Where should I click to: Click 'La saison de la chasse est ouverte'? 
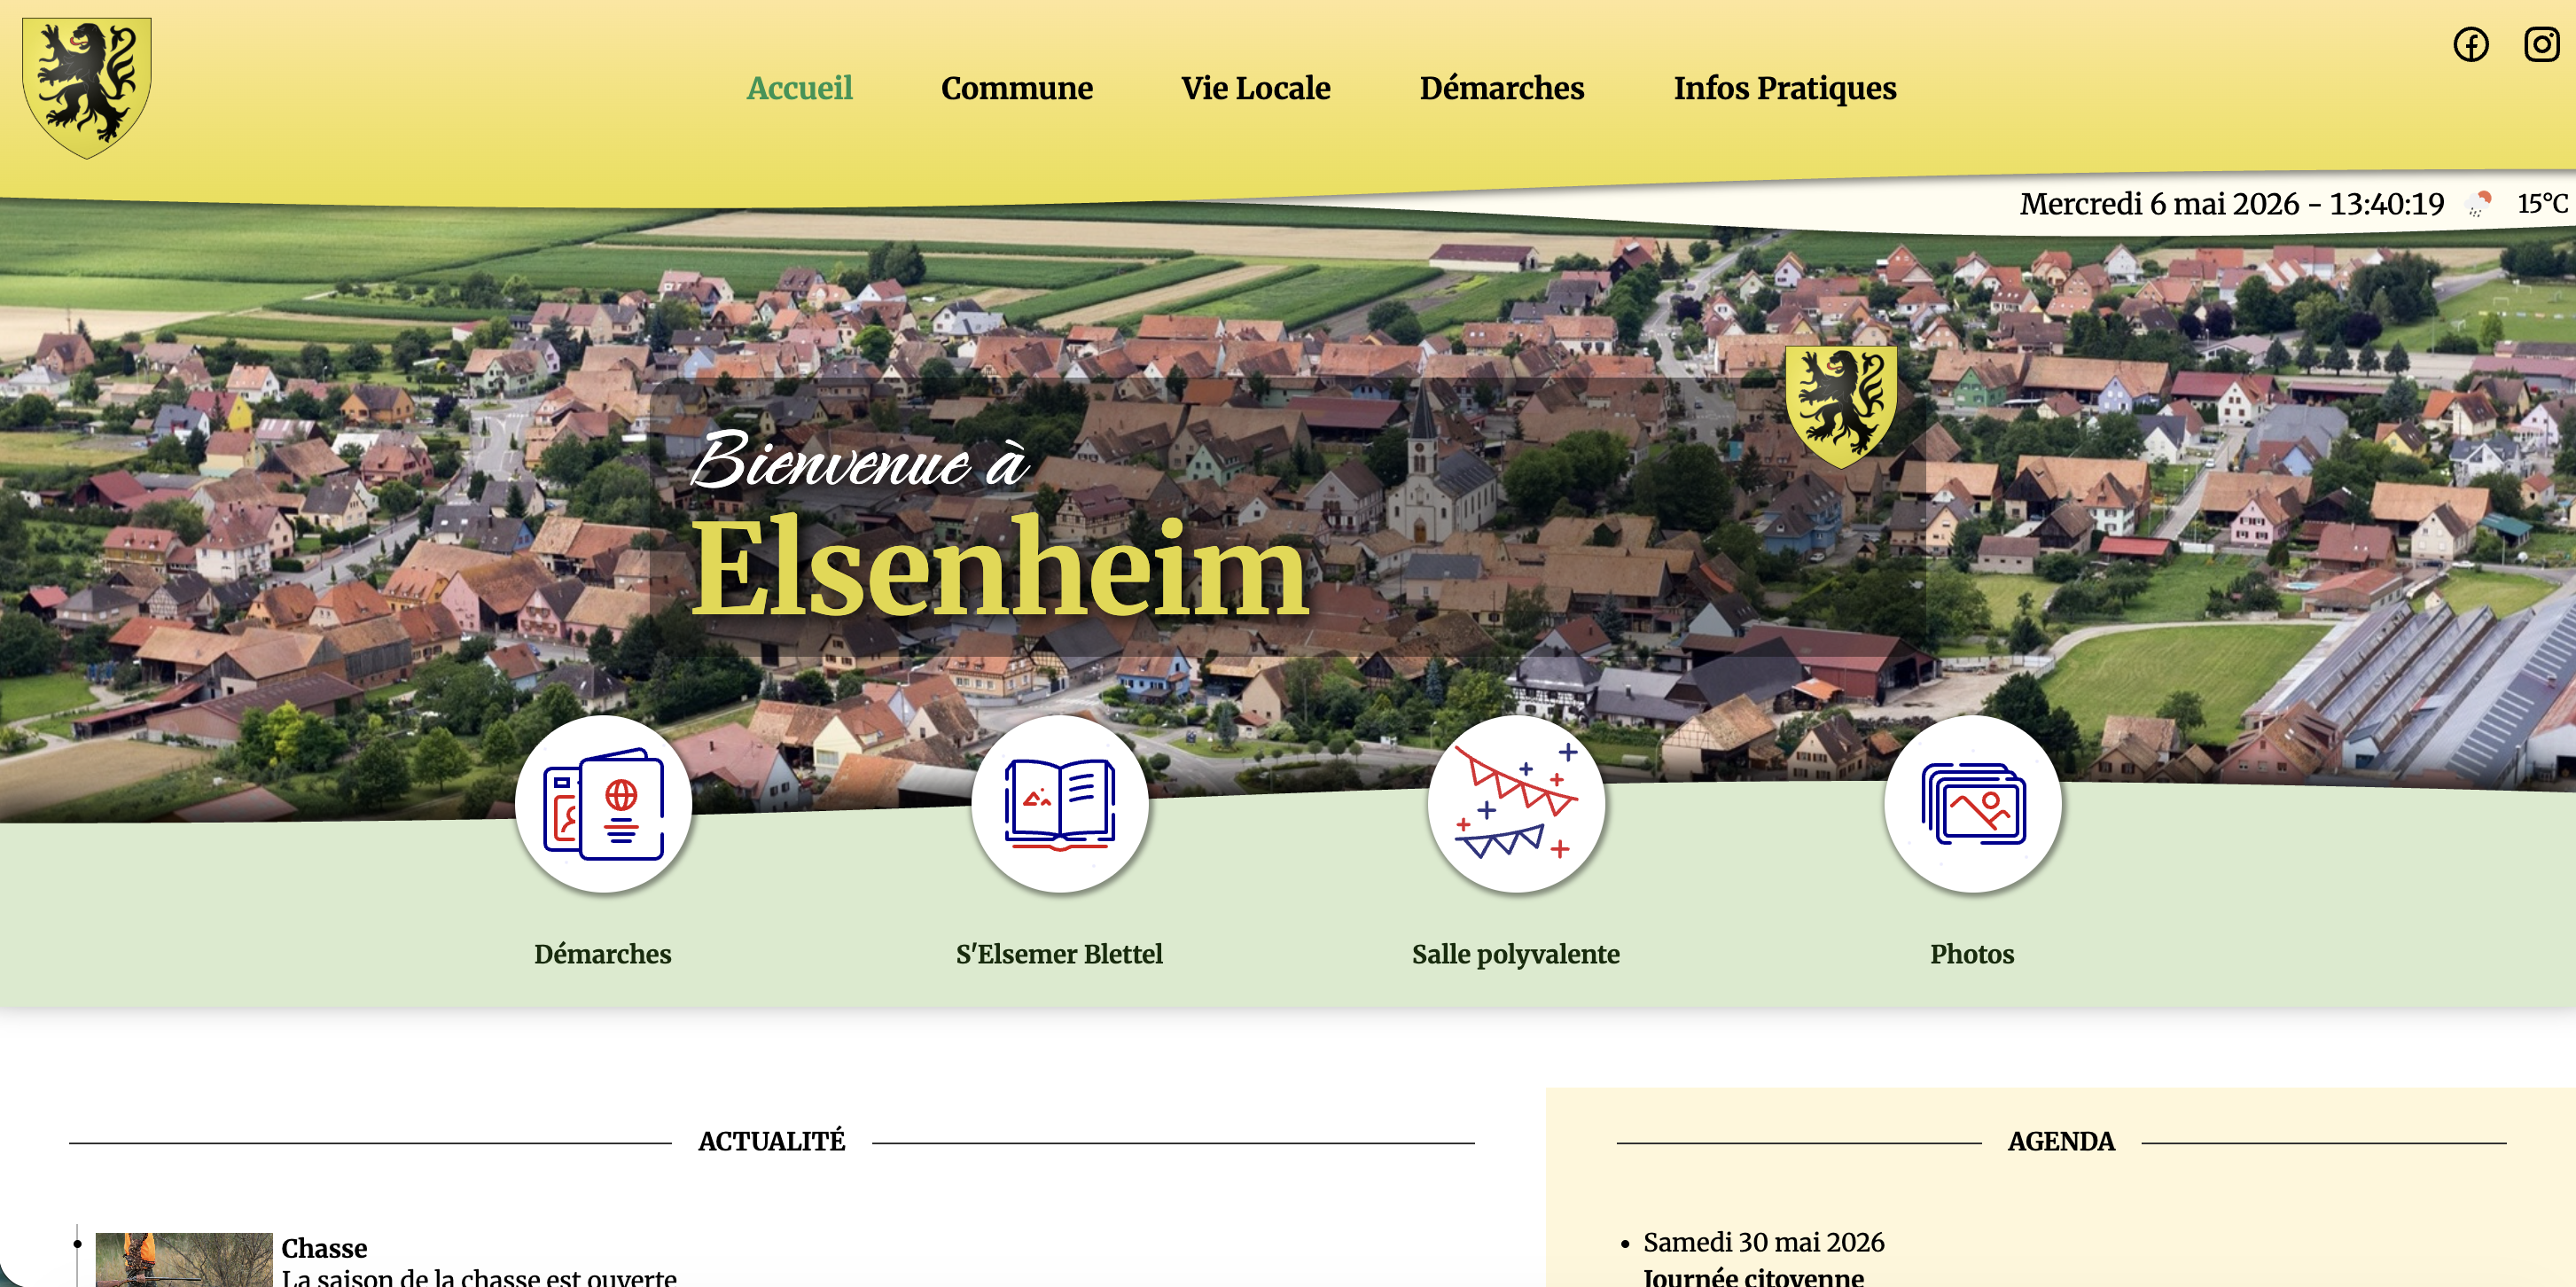pos(479,1277)
